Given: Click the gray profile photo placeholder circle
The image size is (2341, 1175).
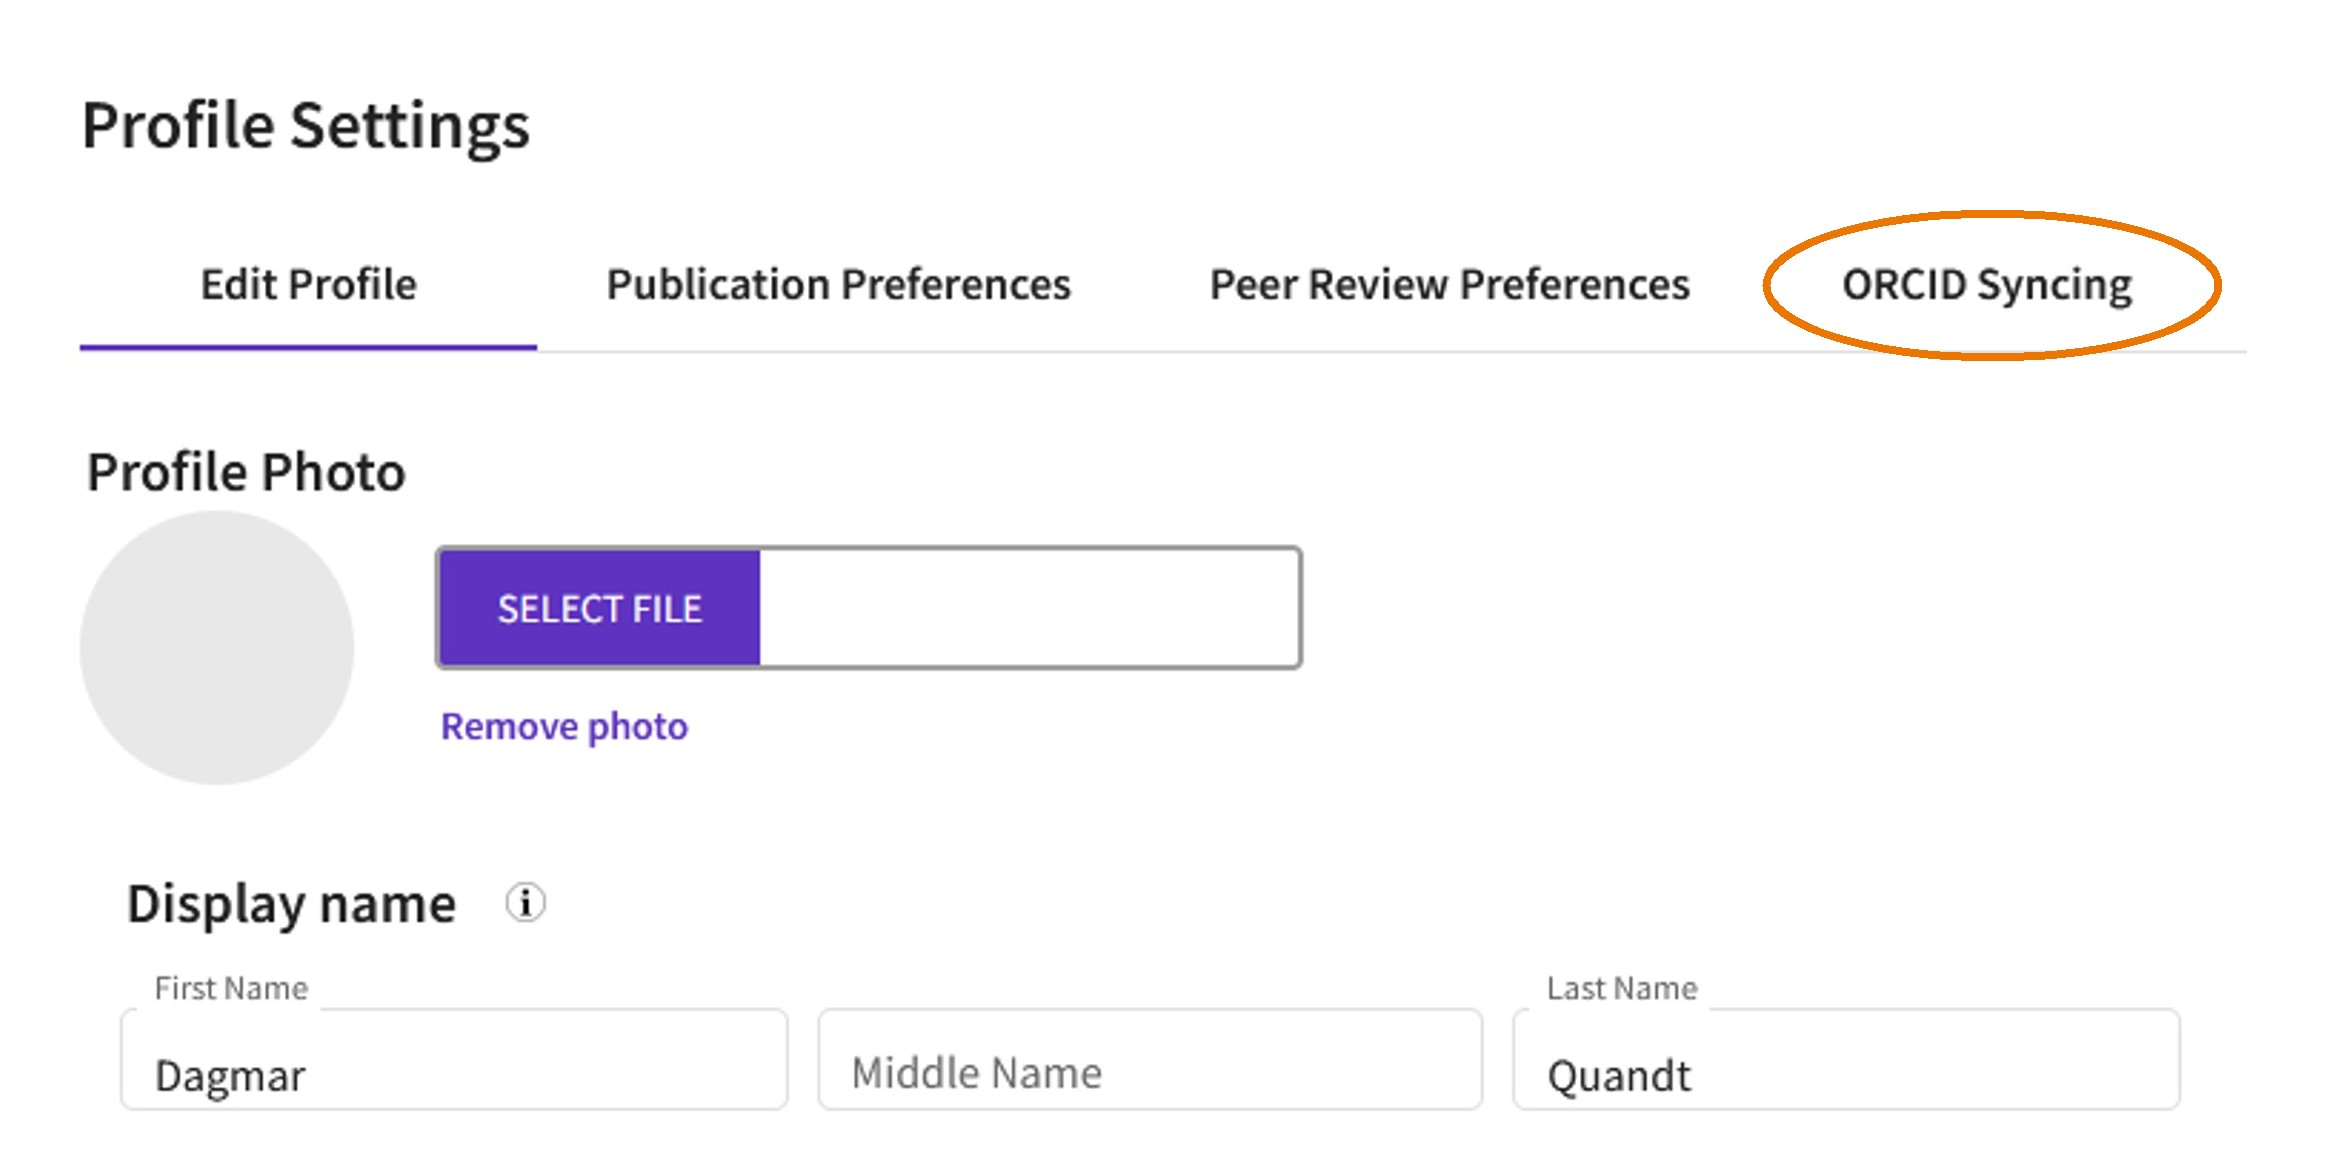Looking at the screenshot, I should (217, 647).
